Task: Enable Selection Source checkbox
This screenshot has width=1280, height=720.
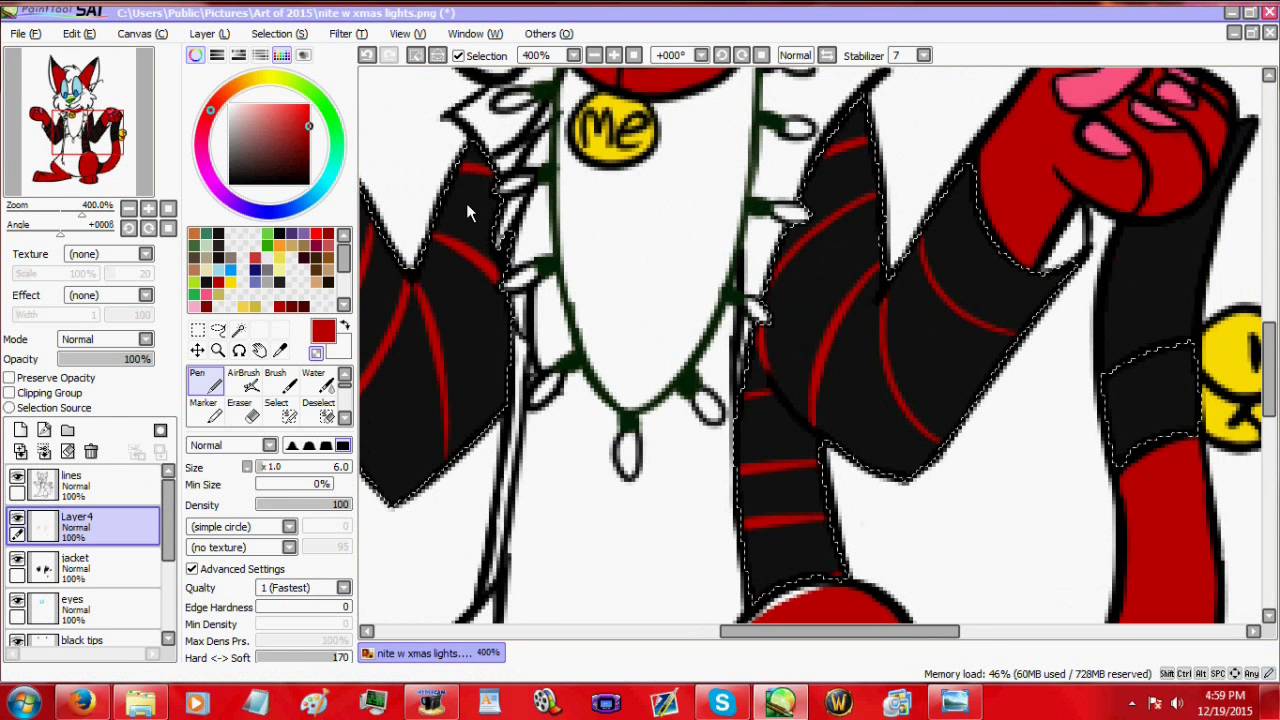Action: point(9,408)
